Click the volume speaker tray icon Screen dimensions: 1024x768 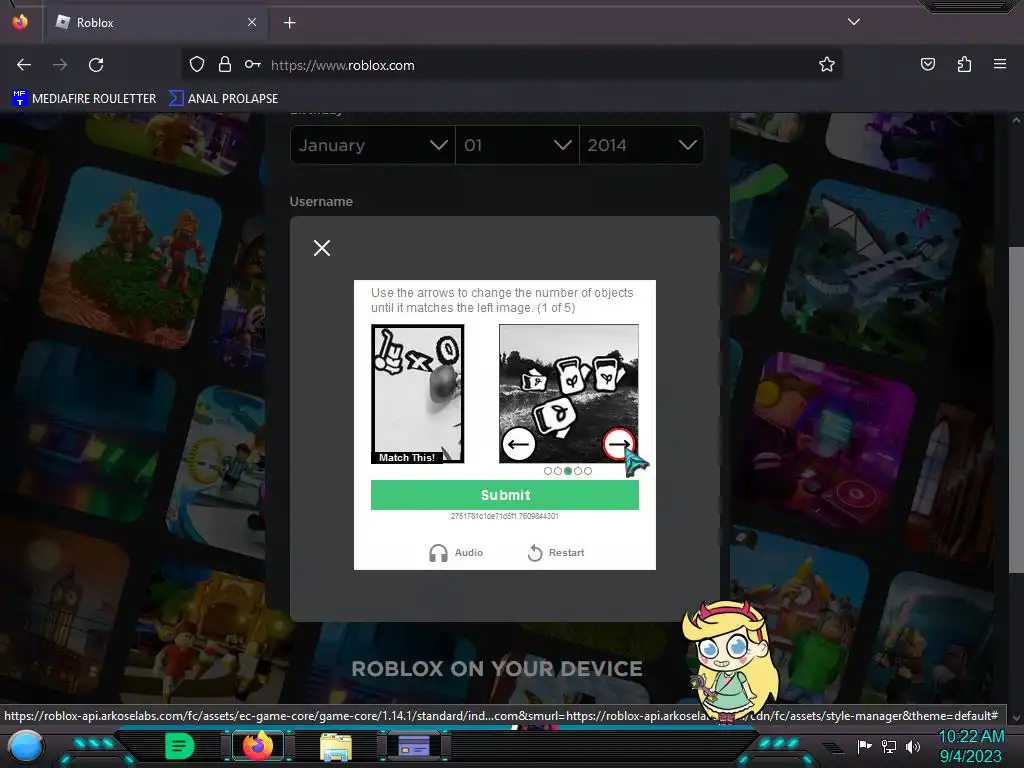pyautogui.click(x=913, y=746)
